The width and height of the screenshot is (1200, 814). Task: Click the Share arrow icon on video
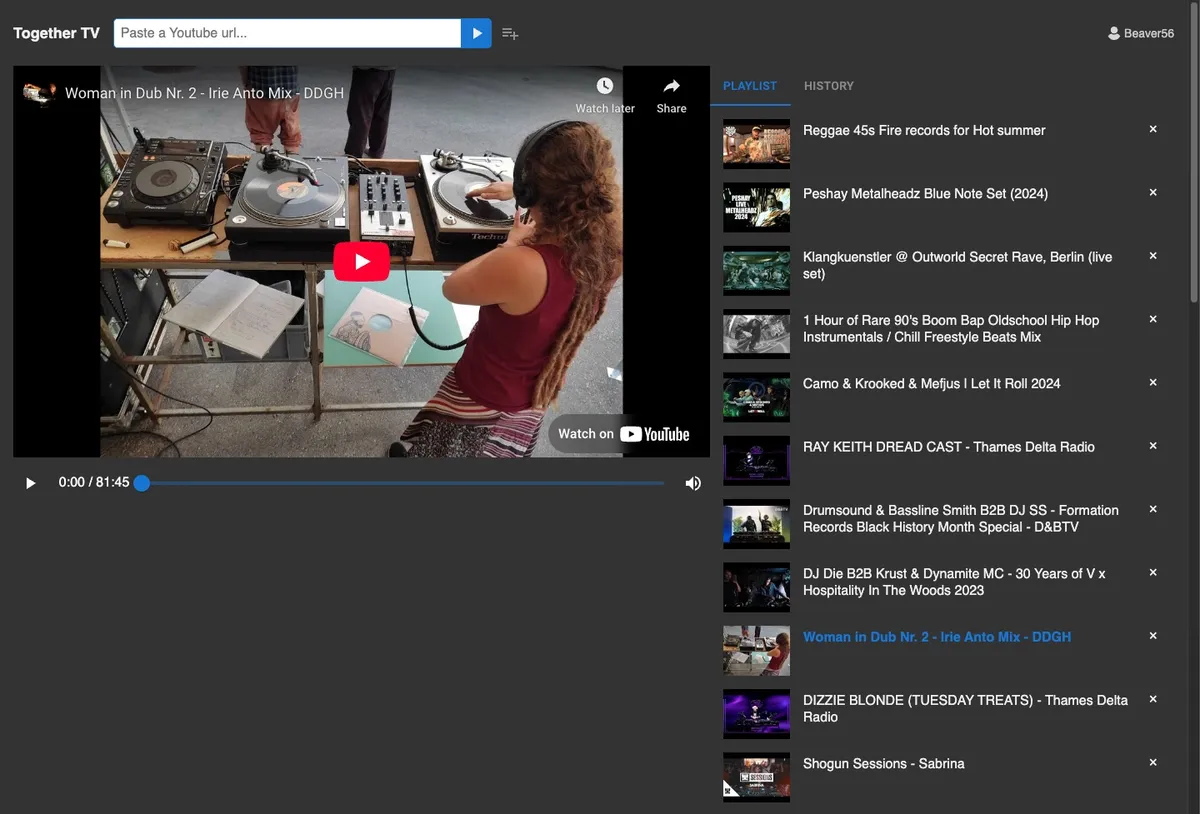point(672,86)
